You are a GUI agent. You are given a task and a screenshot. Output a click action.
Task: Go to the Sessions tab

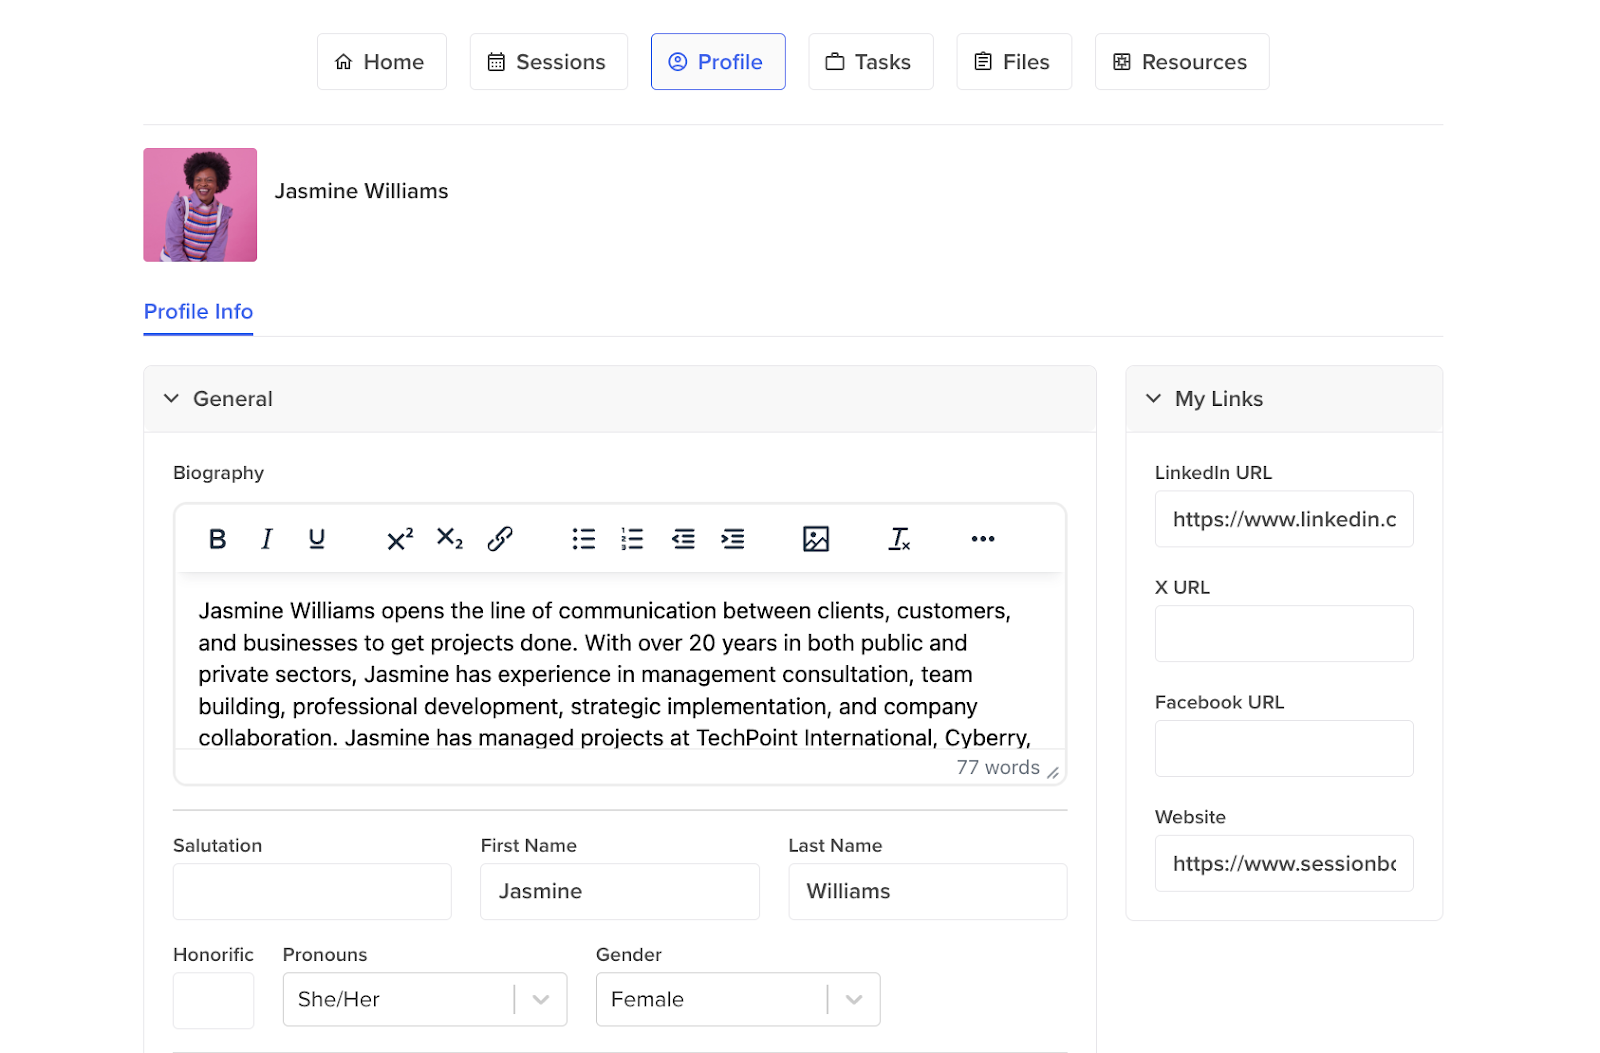click(x=548, y=62)
